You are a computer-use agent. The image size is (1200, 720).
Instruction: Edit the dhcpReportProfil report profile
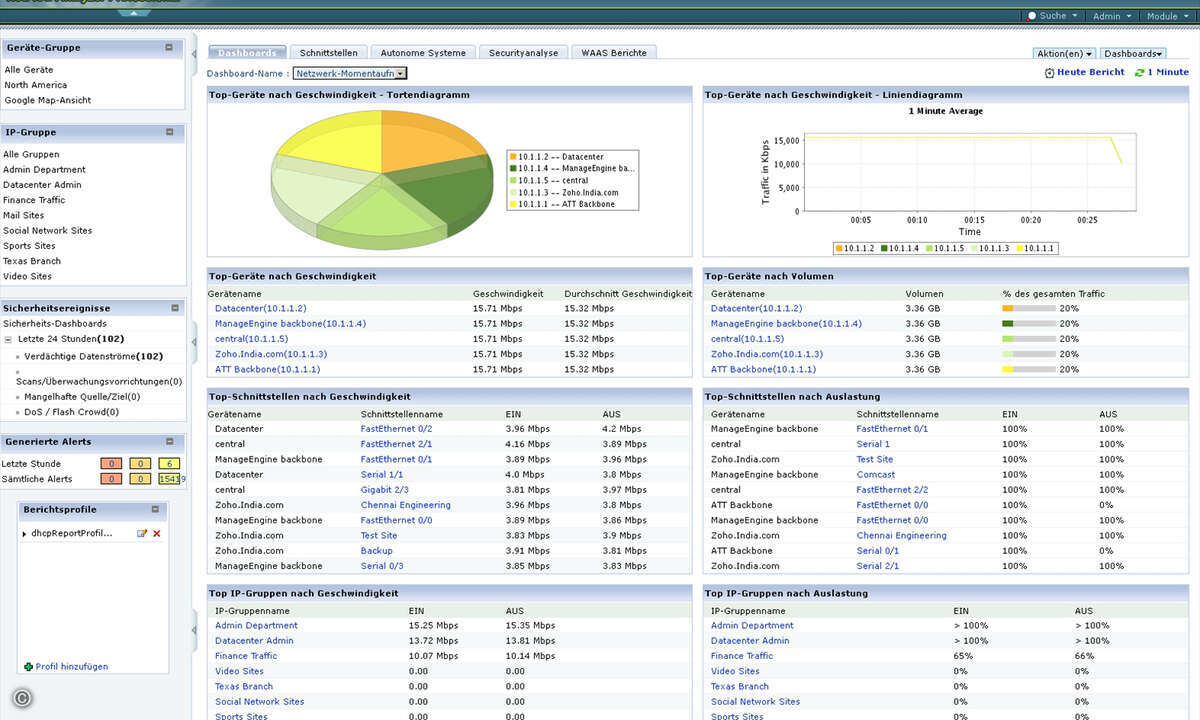point(142,534)
